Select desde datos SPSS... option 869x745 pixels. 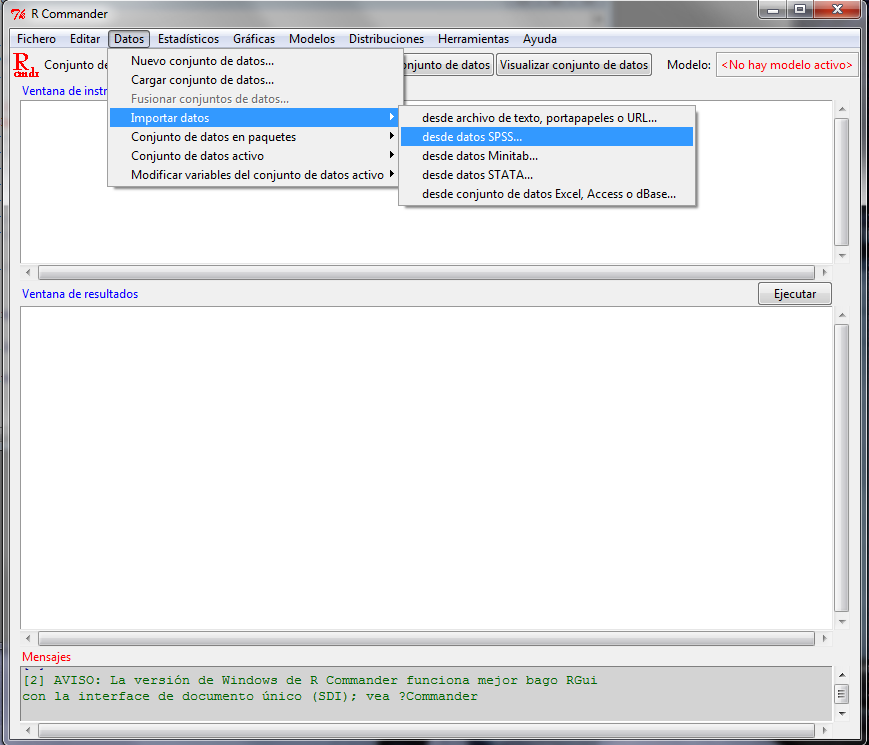pos(547,137)
